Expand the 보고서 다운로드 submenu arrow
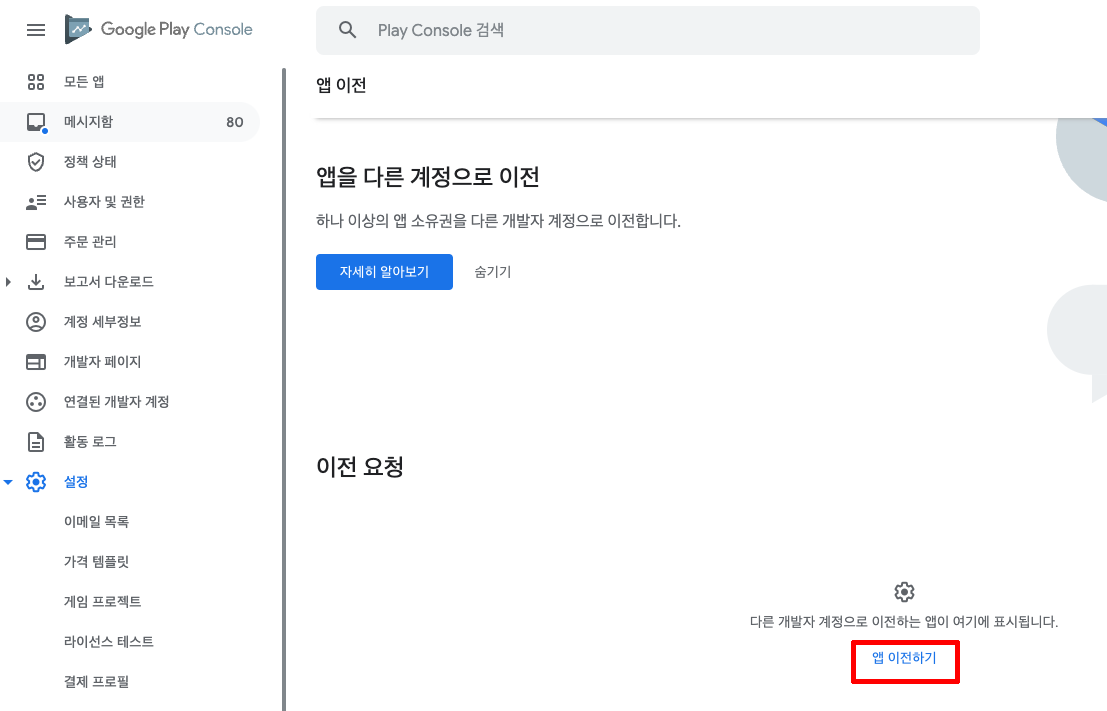This screenshot has height=711, width=1107. 8,282
